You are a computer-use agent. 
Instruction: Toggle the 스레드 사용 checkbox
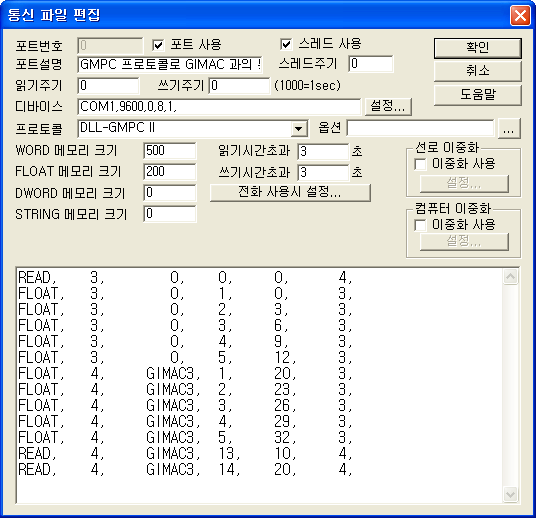pos(286,44)
